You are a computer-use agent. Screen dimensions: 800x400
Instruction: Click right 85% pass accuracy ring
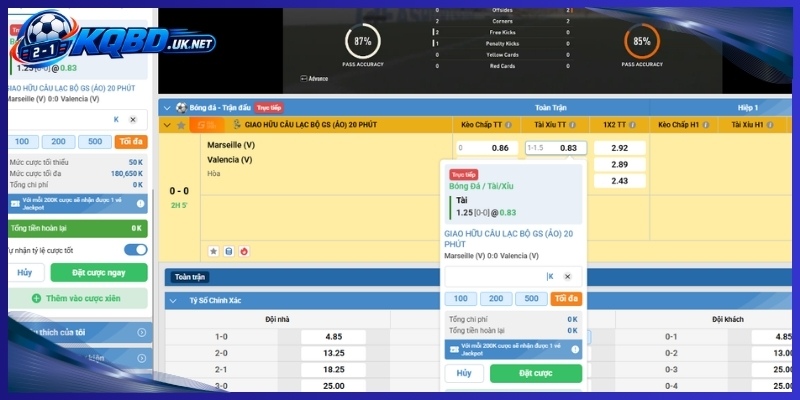click(x=642, y=41)
